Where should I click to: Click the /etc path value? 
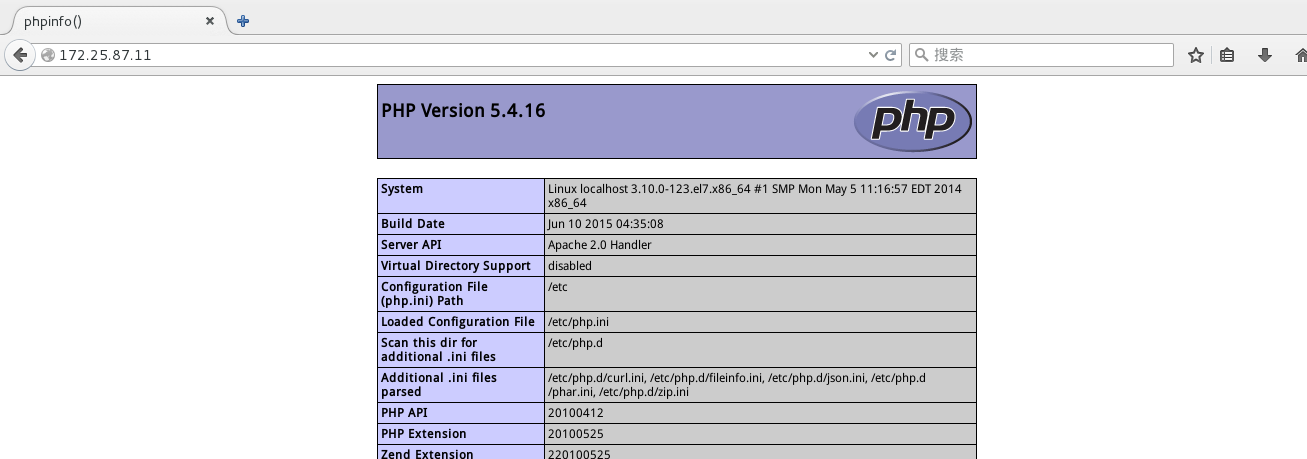pyautogui.click(x=558, y=287)
